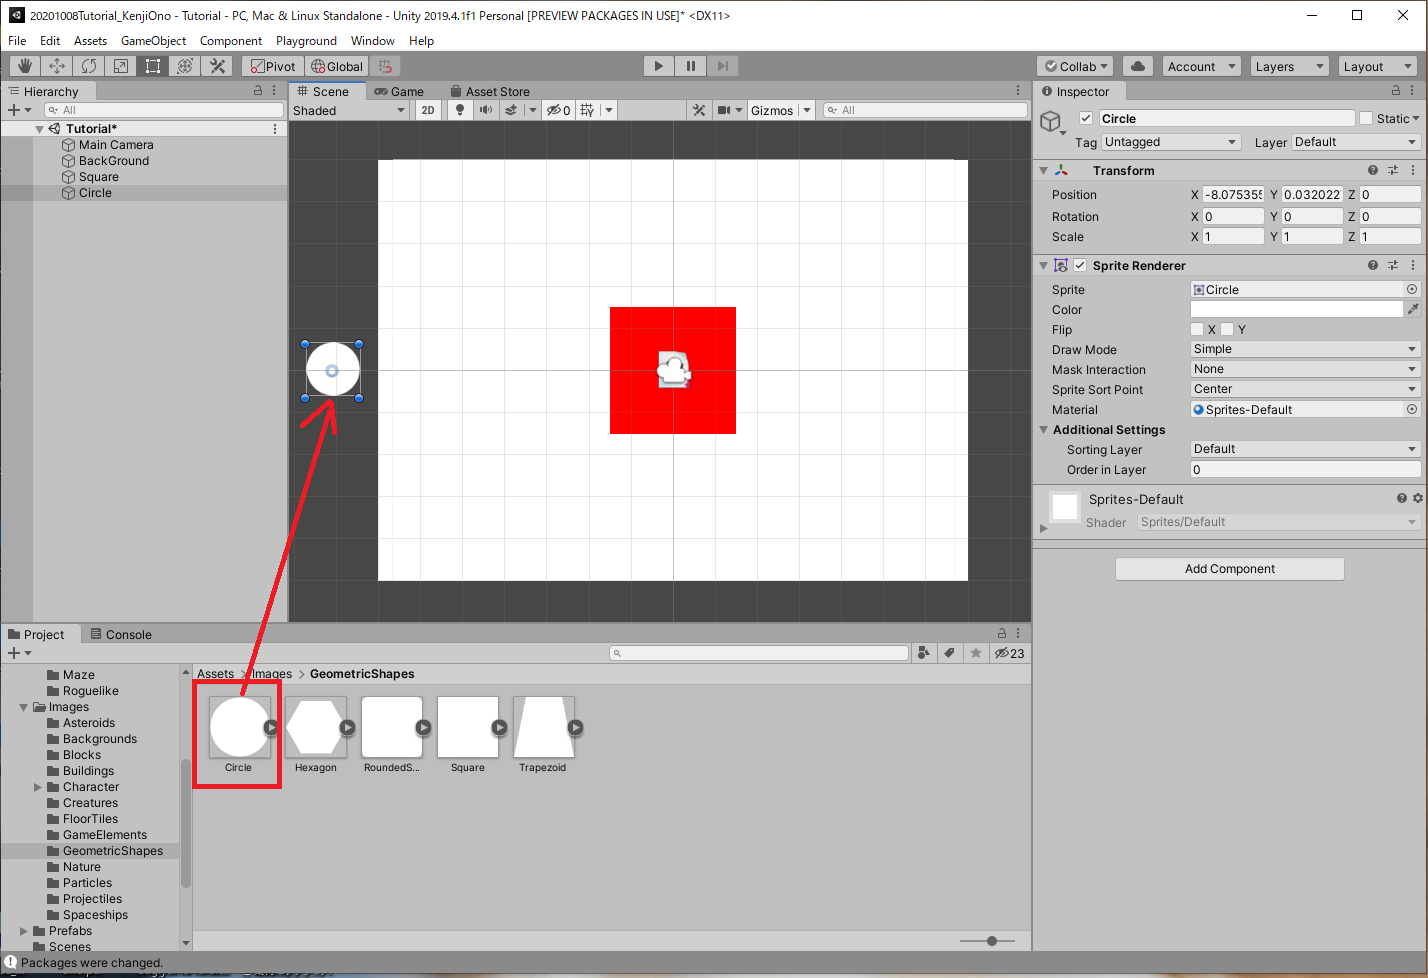Filter project search by type
1428x978 pixels.
[924, 653]
